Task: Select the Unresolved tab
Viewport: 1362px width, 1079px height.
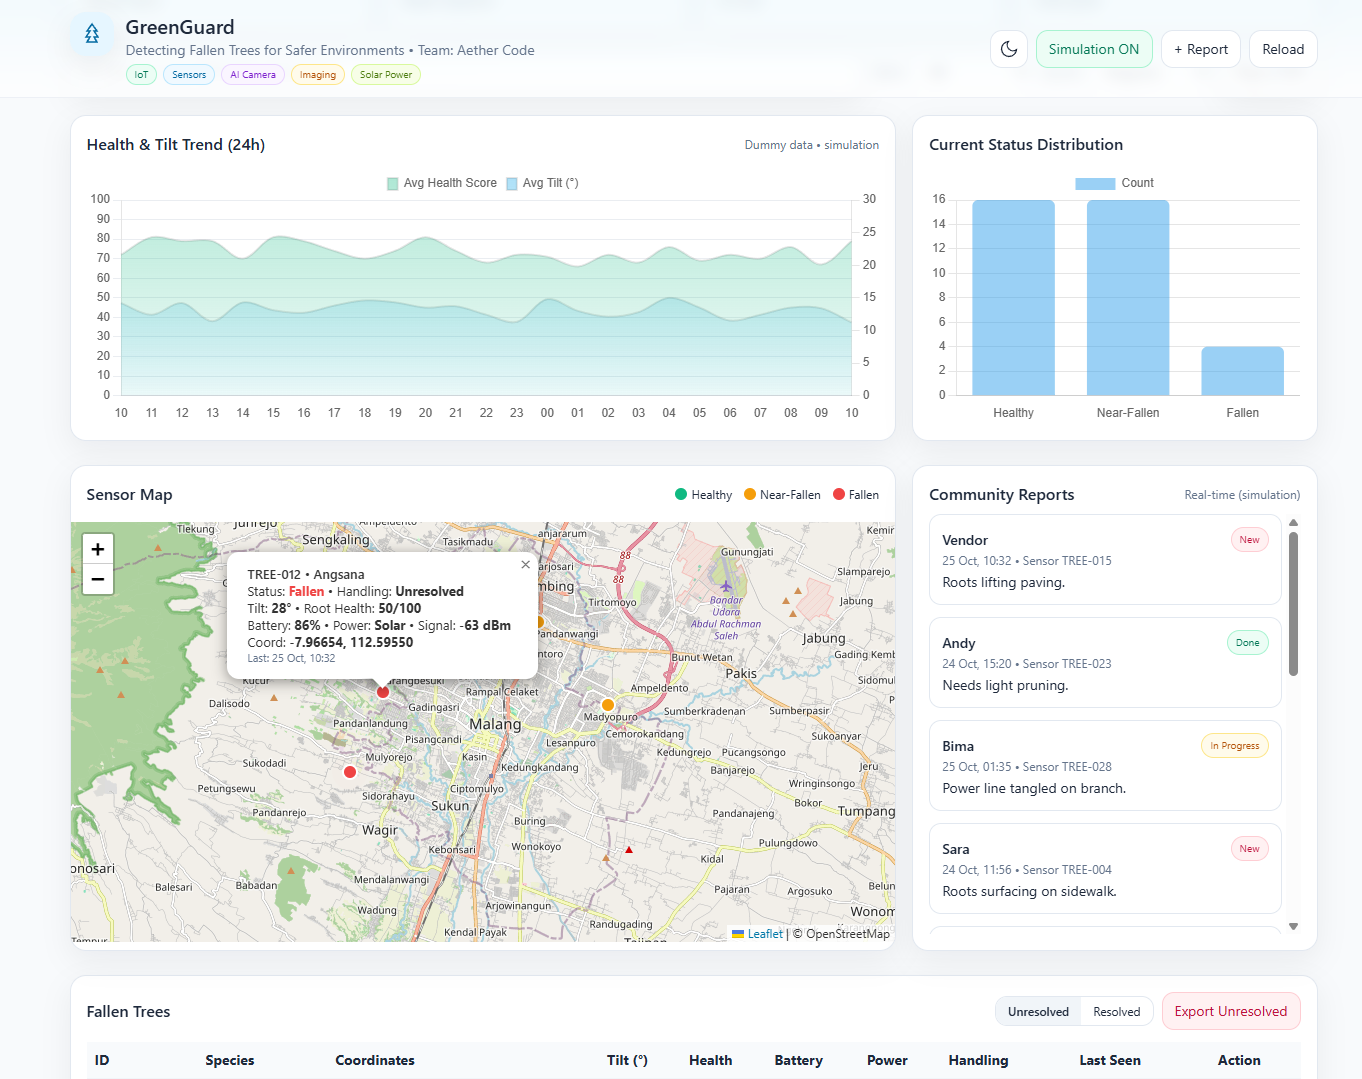Action: click(x=1038, y=1012)
